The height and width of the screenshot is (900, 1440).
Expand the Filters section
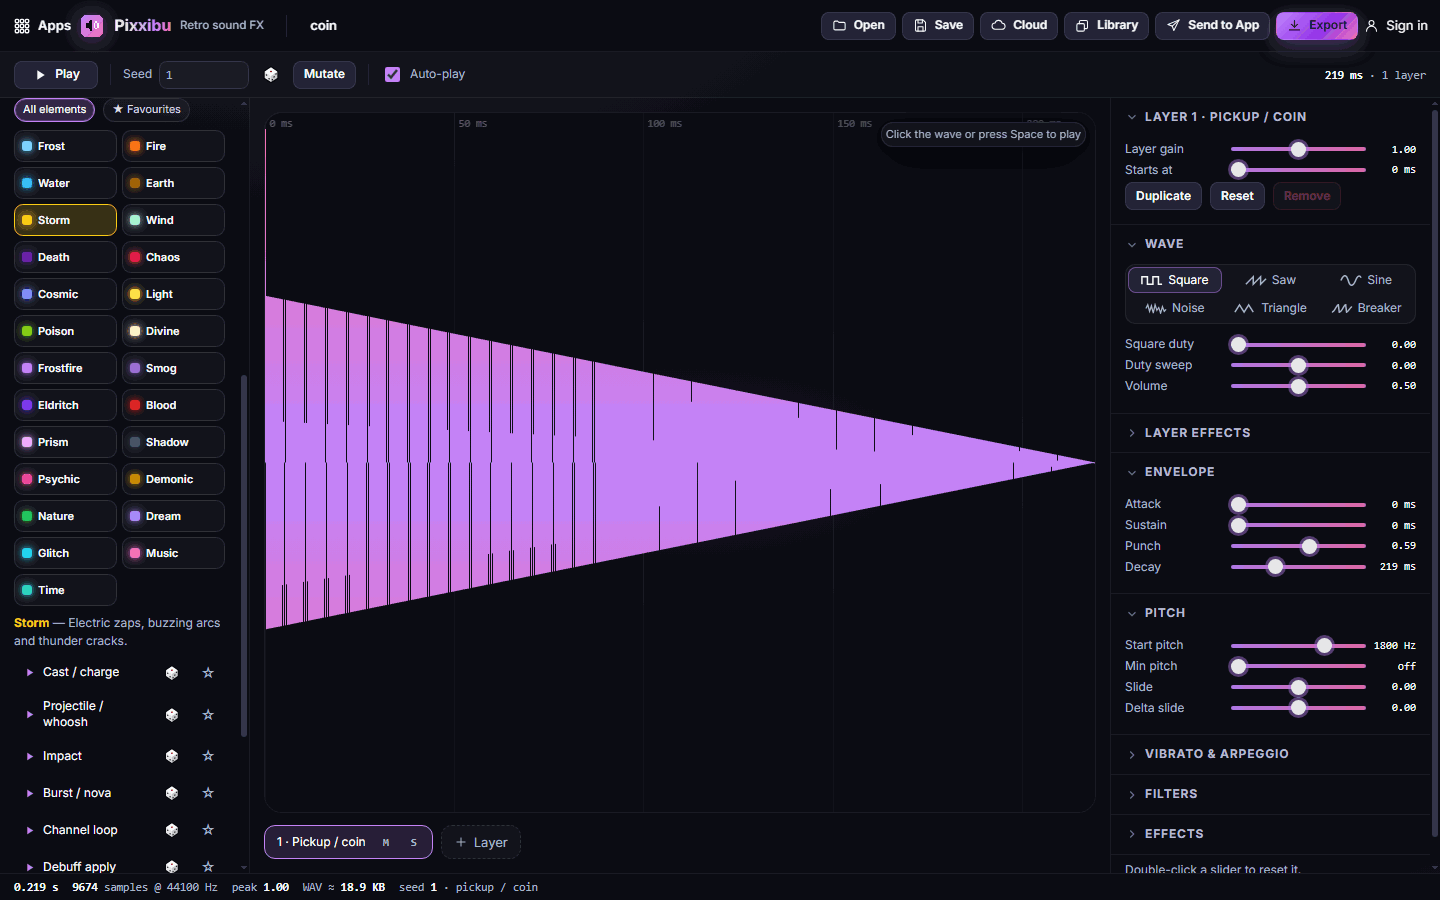1271,794
